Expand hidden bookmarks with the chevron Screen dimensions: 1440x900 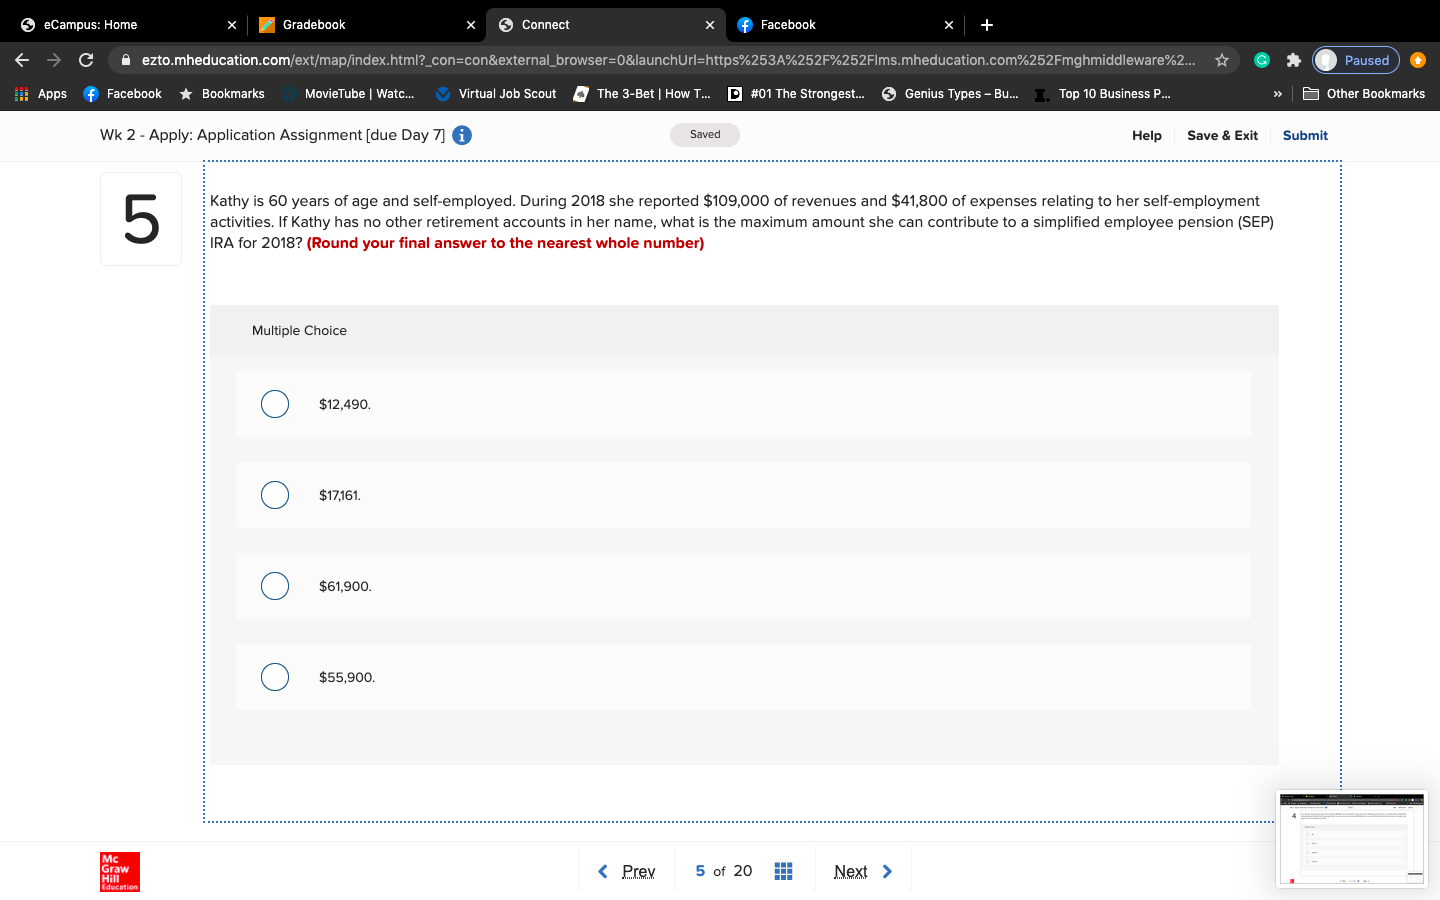pos(1278,93)
